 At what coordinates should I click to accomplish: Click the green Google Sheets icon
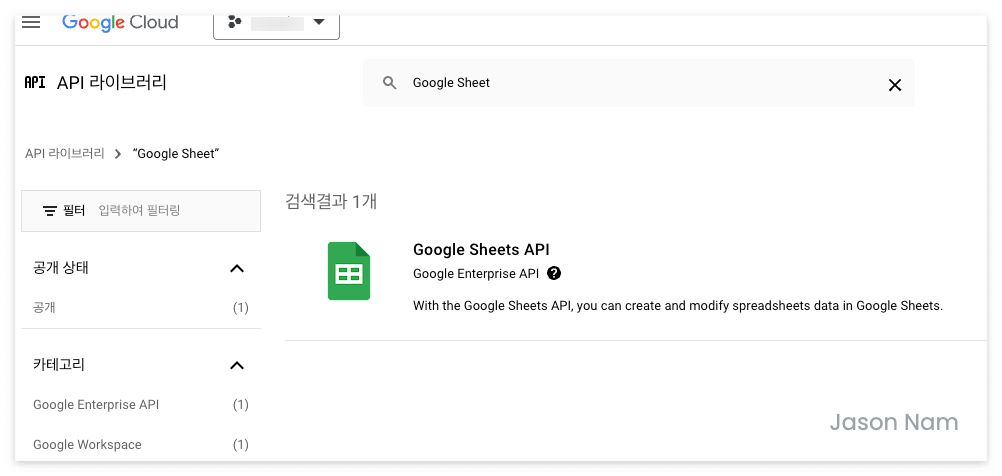(x=349, y=271)
